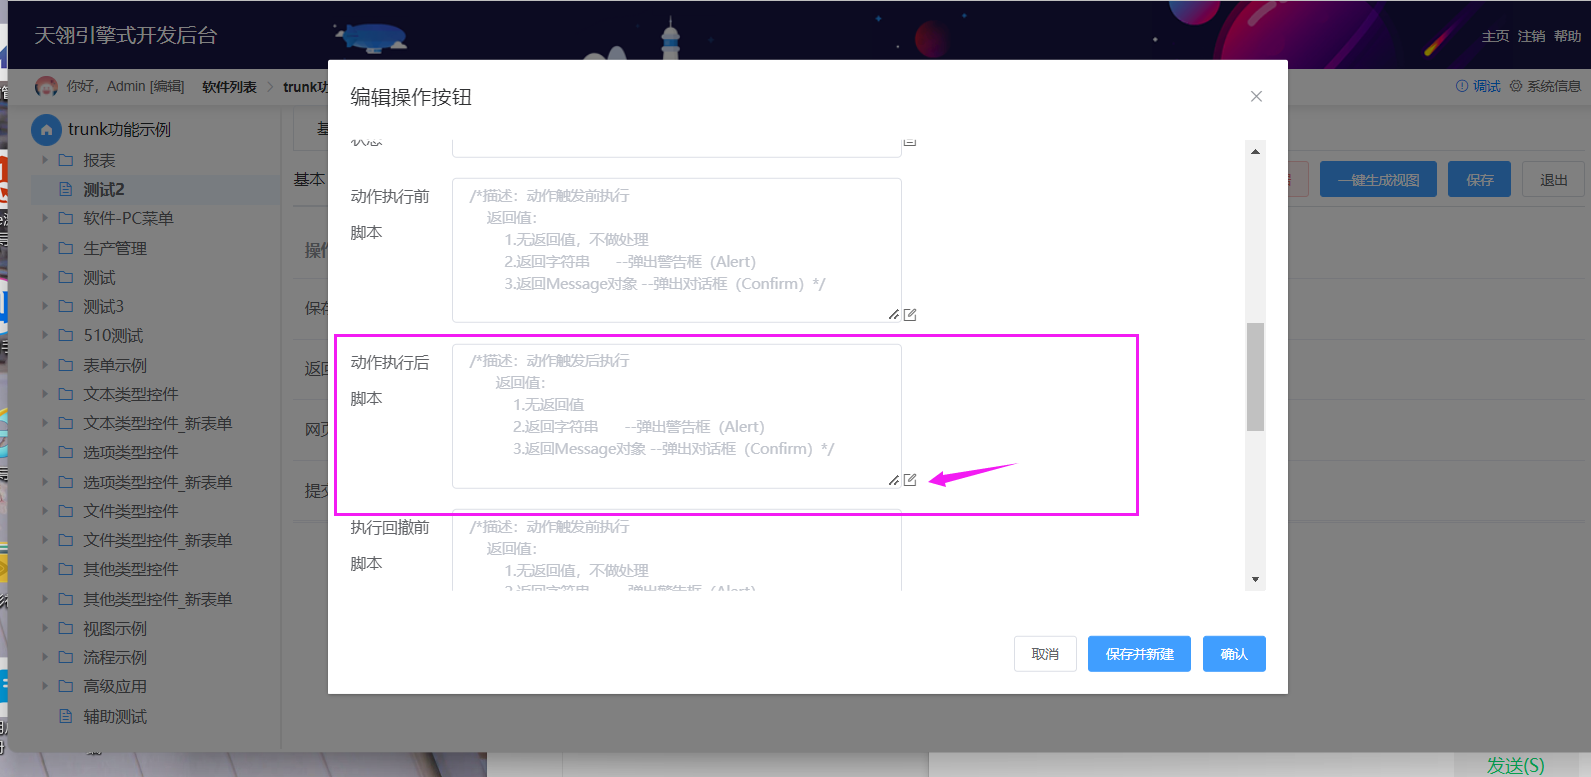Click folder icon of 视图示例
This screenshot has height=777, width=1591.
[x=66, y=628]
